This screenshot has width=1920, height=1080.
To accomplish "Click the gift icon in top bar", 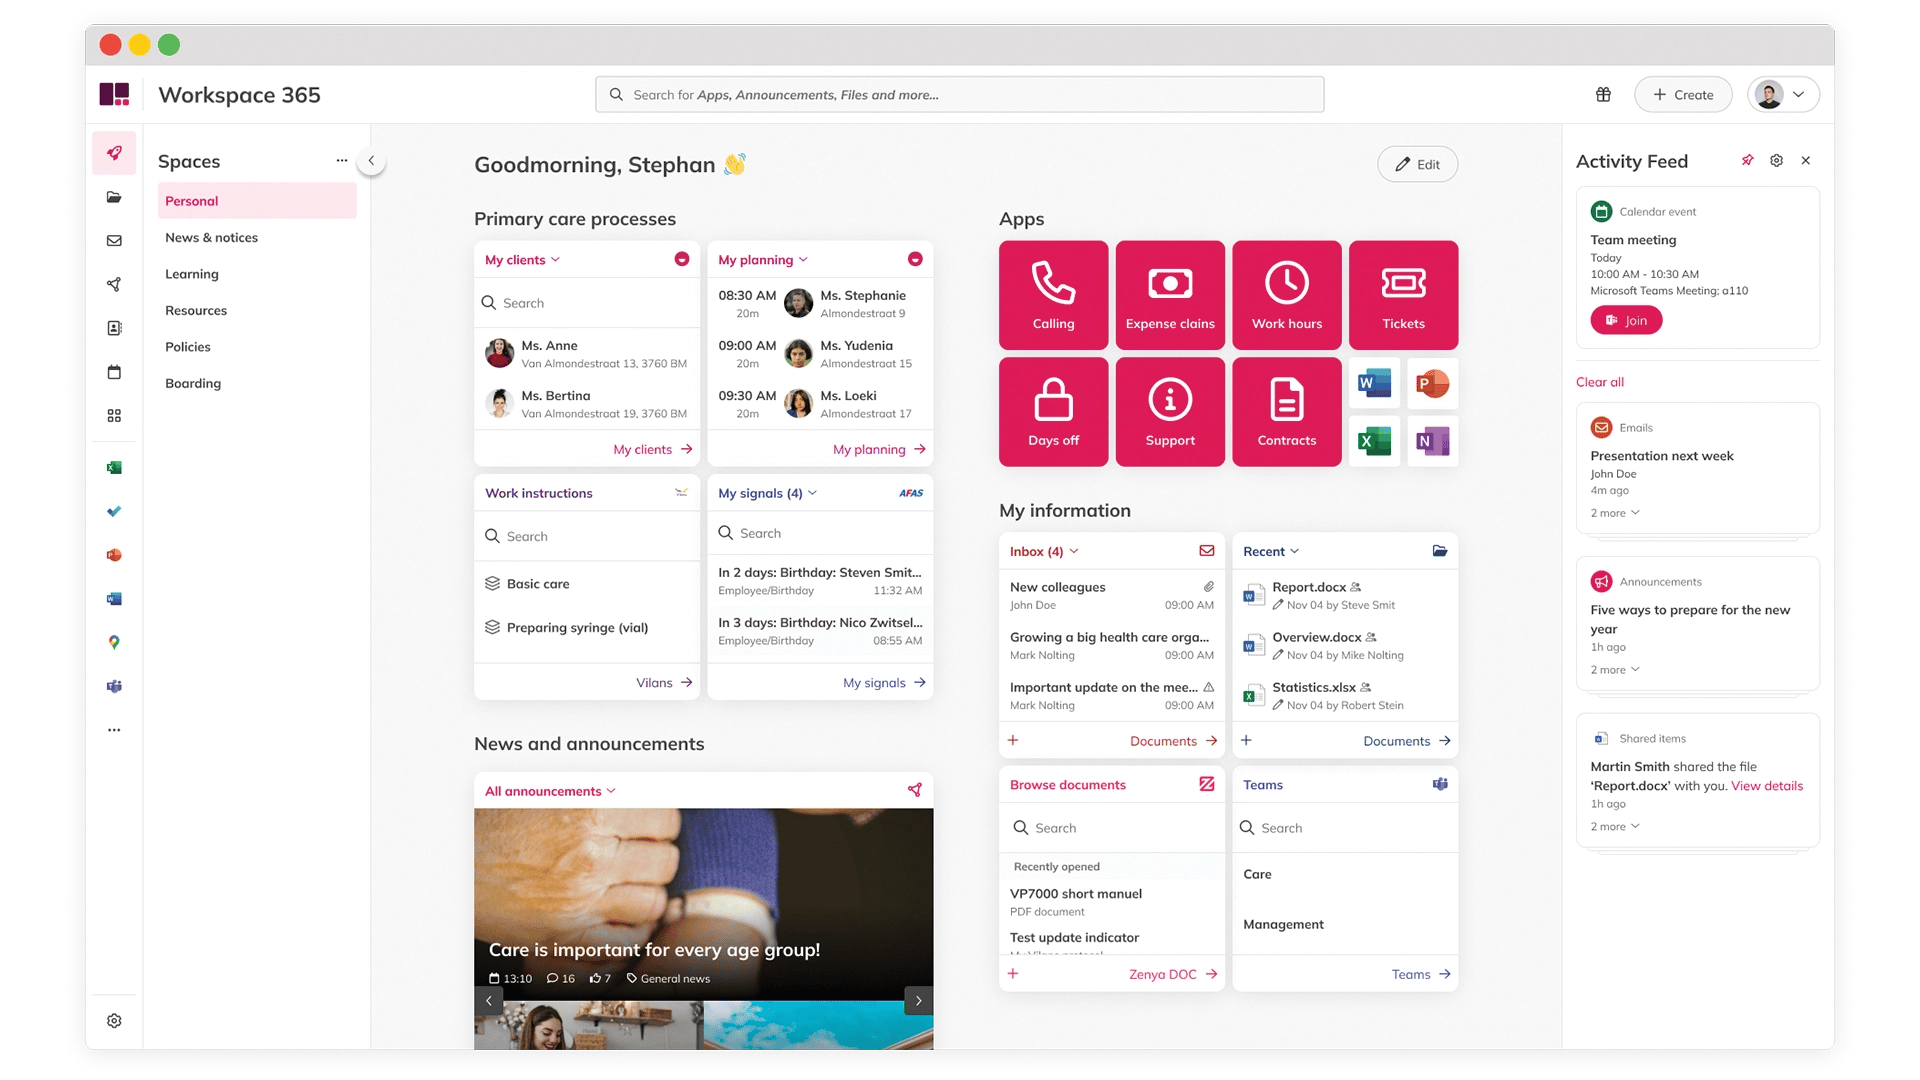I will [x=1603, y=94].
